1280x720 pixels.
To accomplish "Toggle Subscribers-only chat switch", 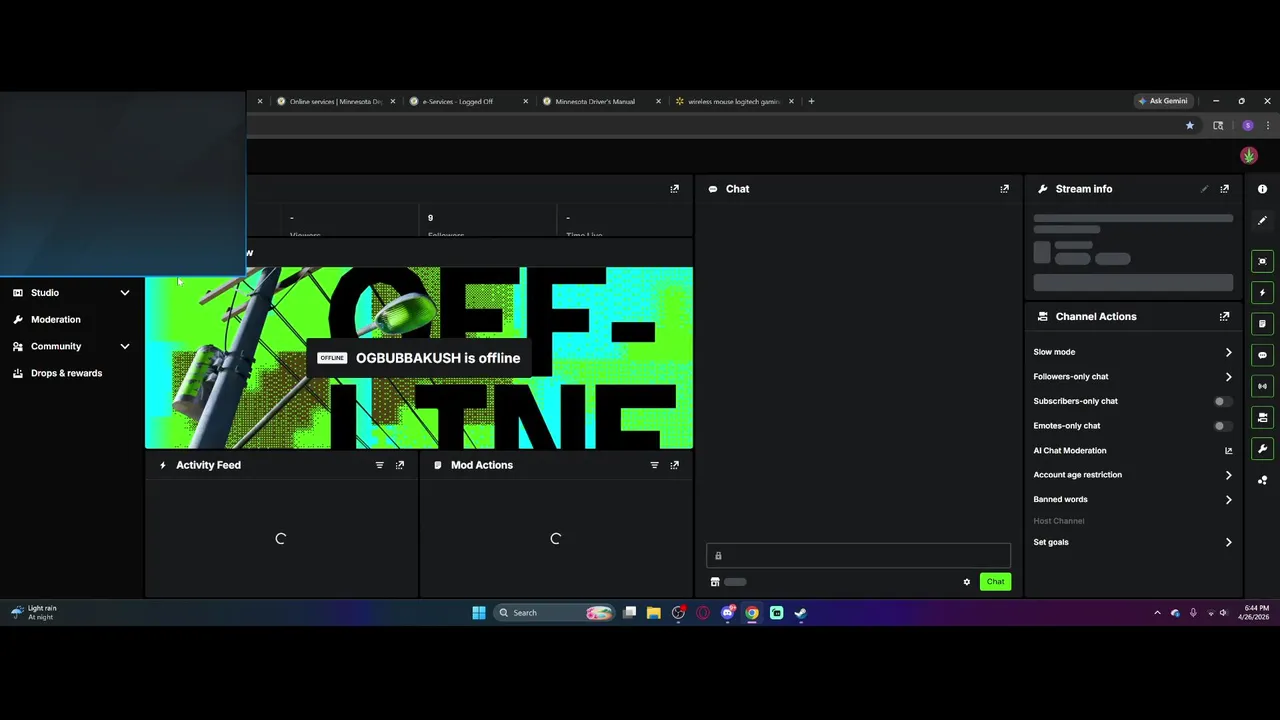I will [x=1222, y=401].
